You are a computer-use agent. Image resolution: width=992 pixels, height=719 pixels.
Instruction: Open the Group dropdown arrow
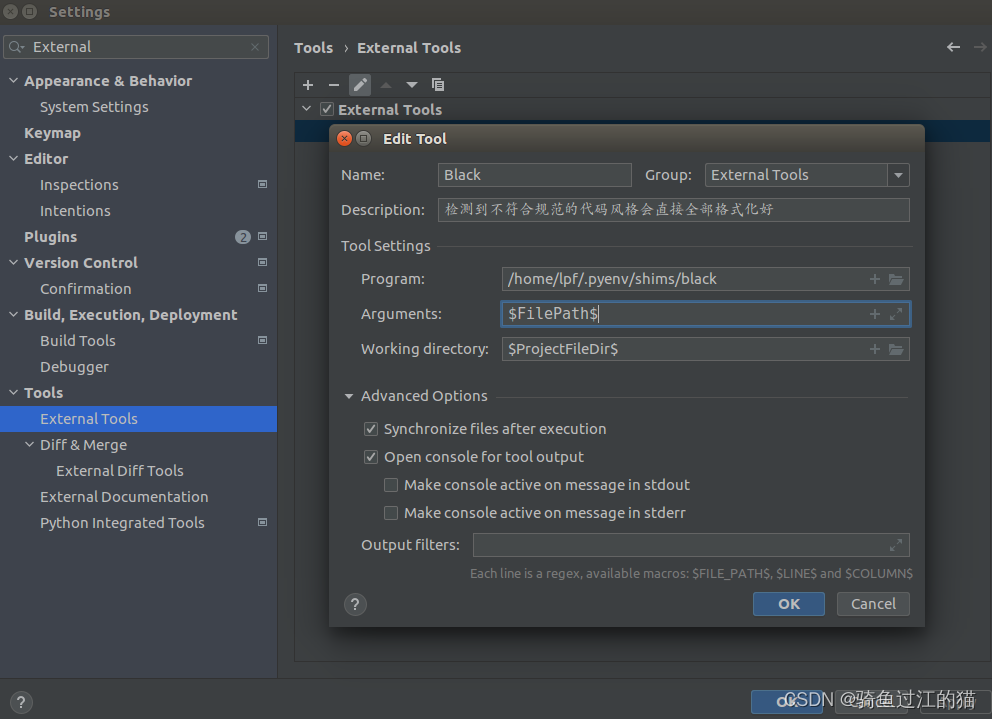898,175
